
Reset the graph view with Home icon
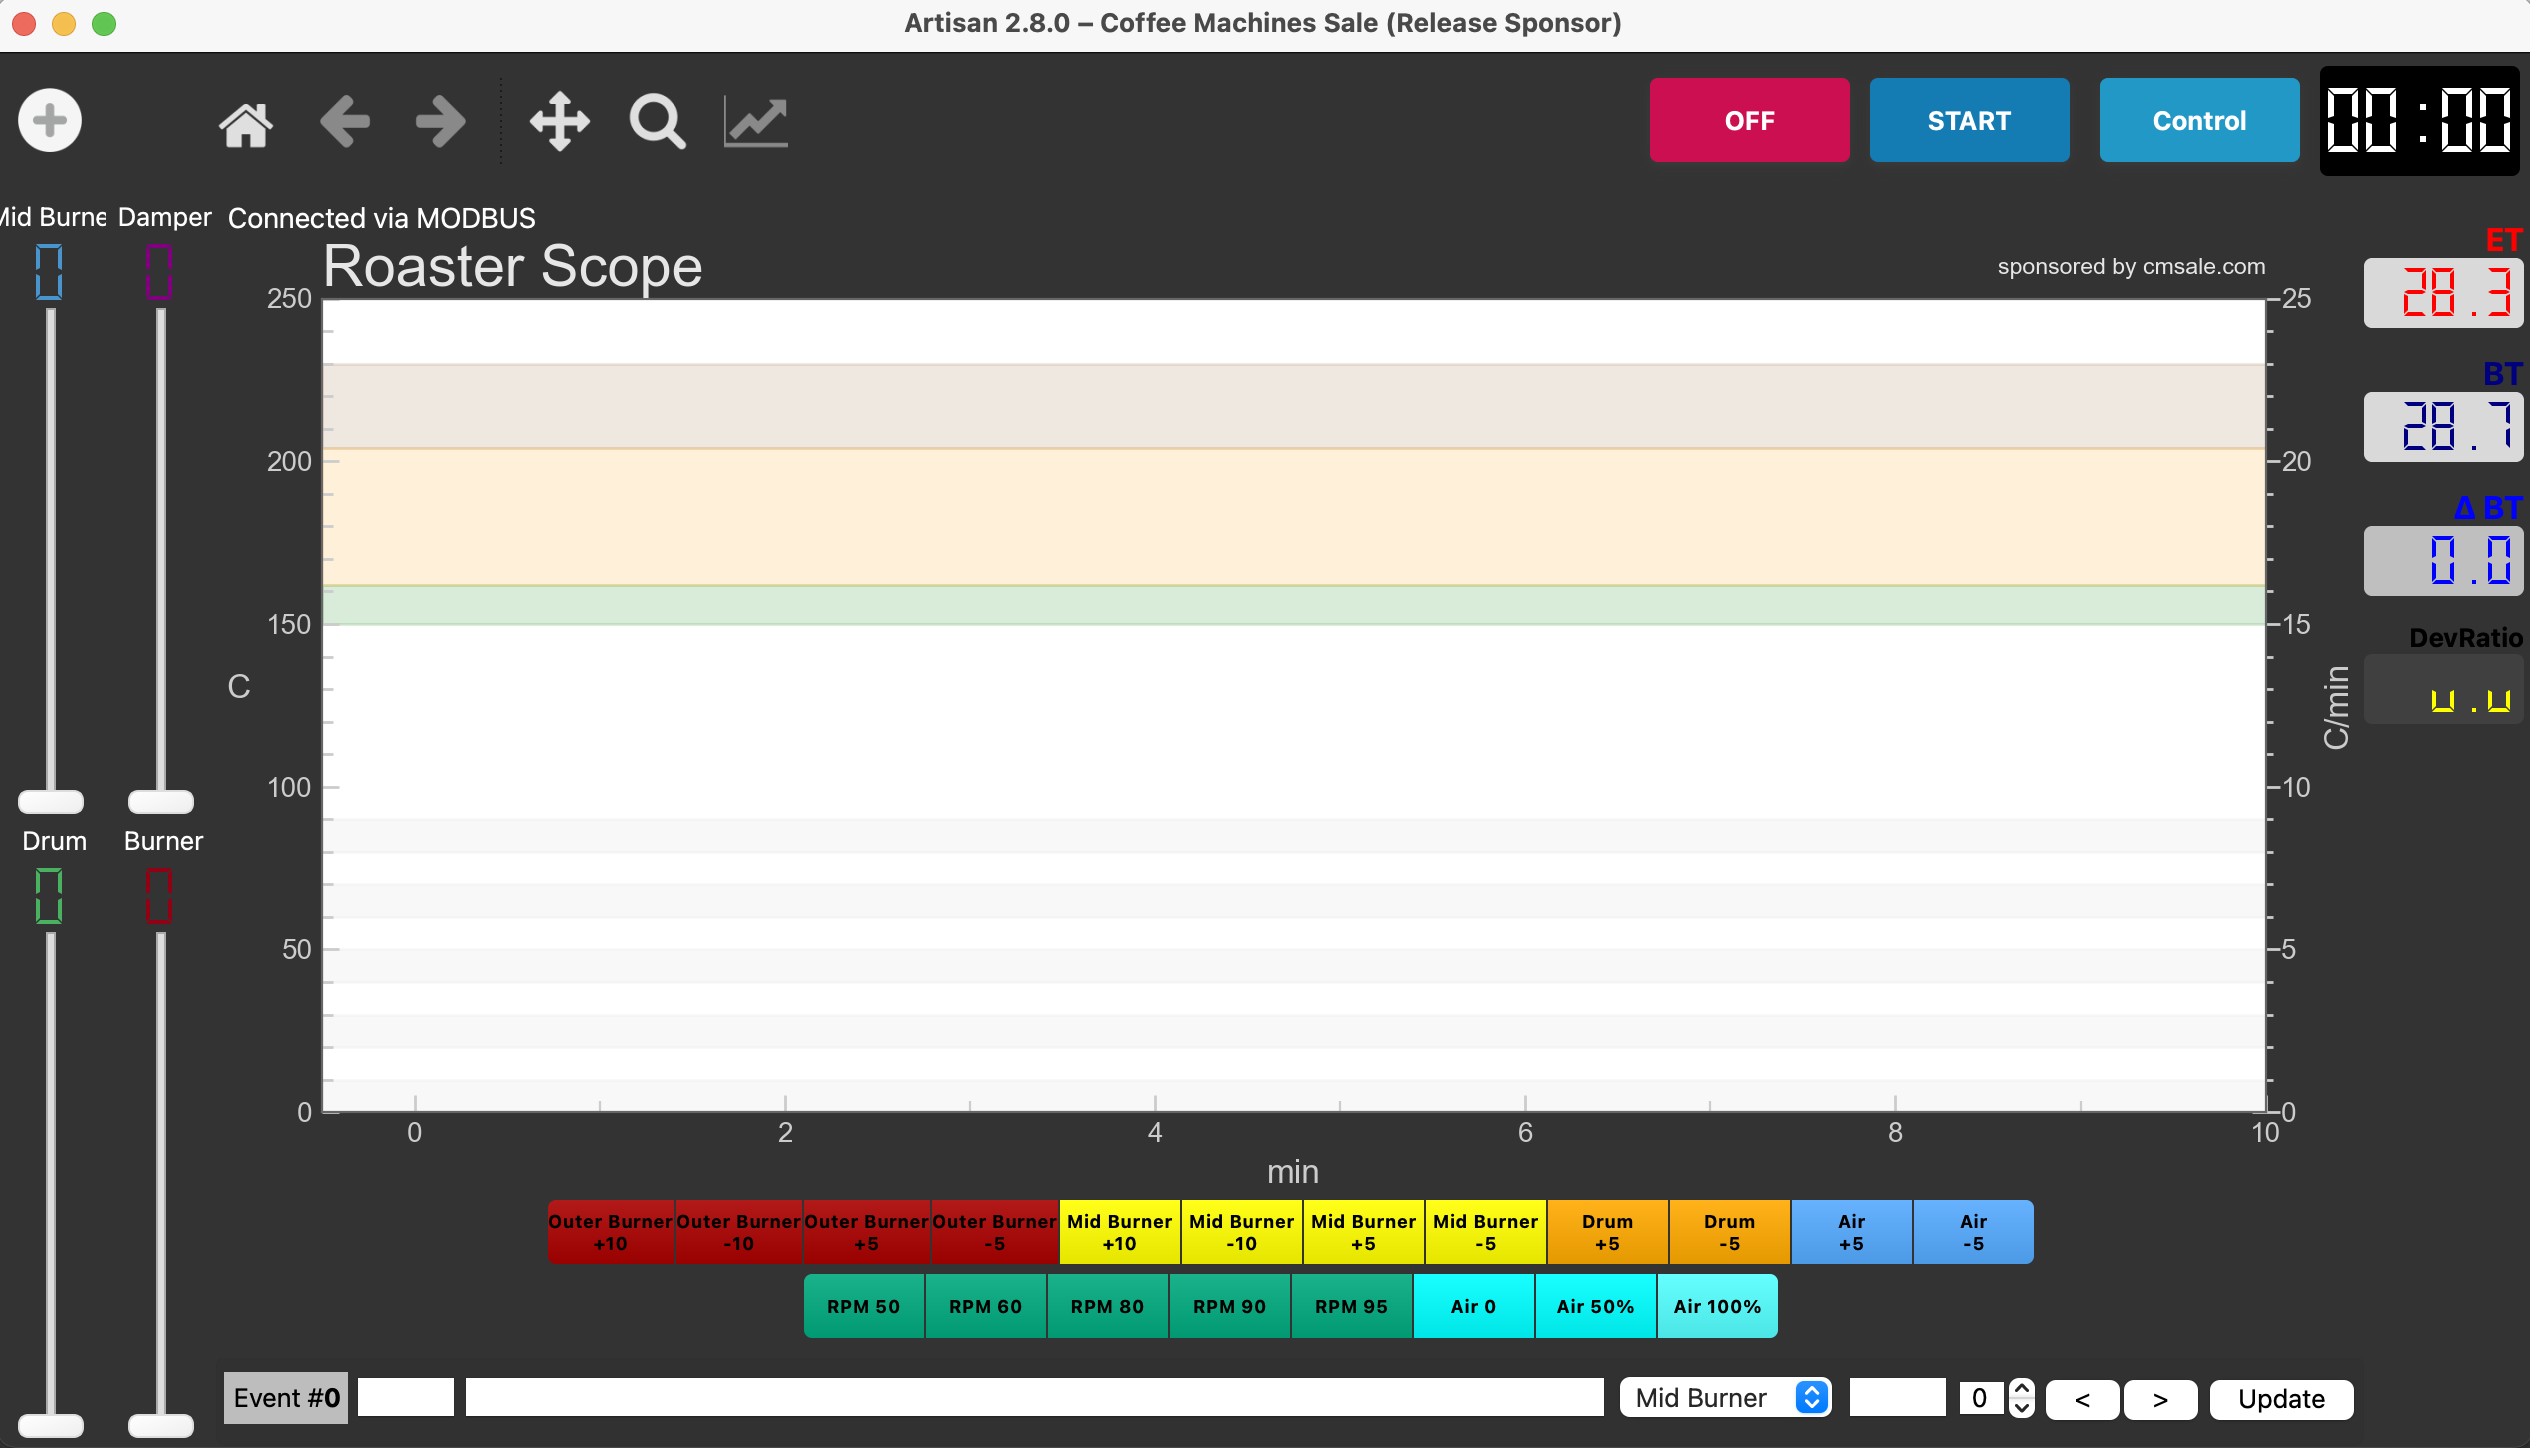246,123
